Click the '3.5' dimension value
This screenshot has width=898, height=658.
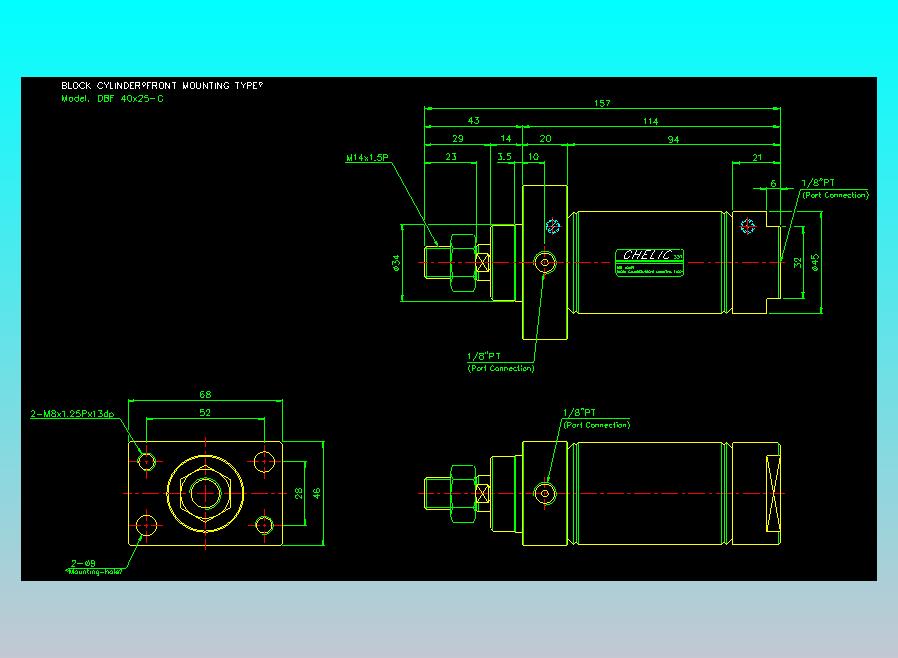(504, 156)
